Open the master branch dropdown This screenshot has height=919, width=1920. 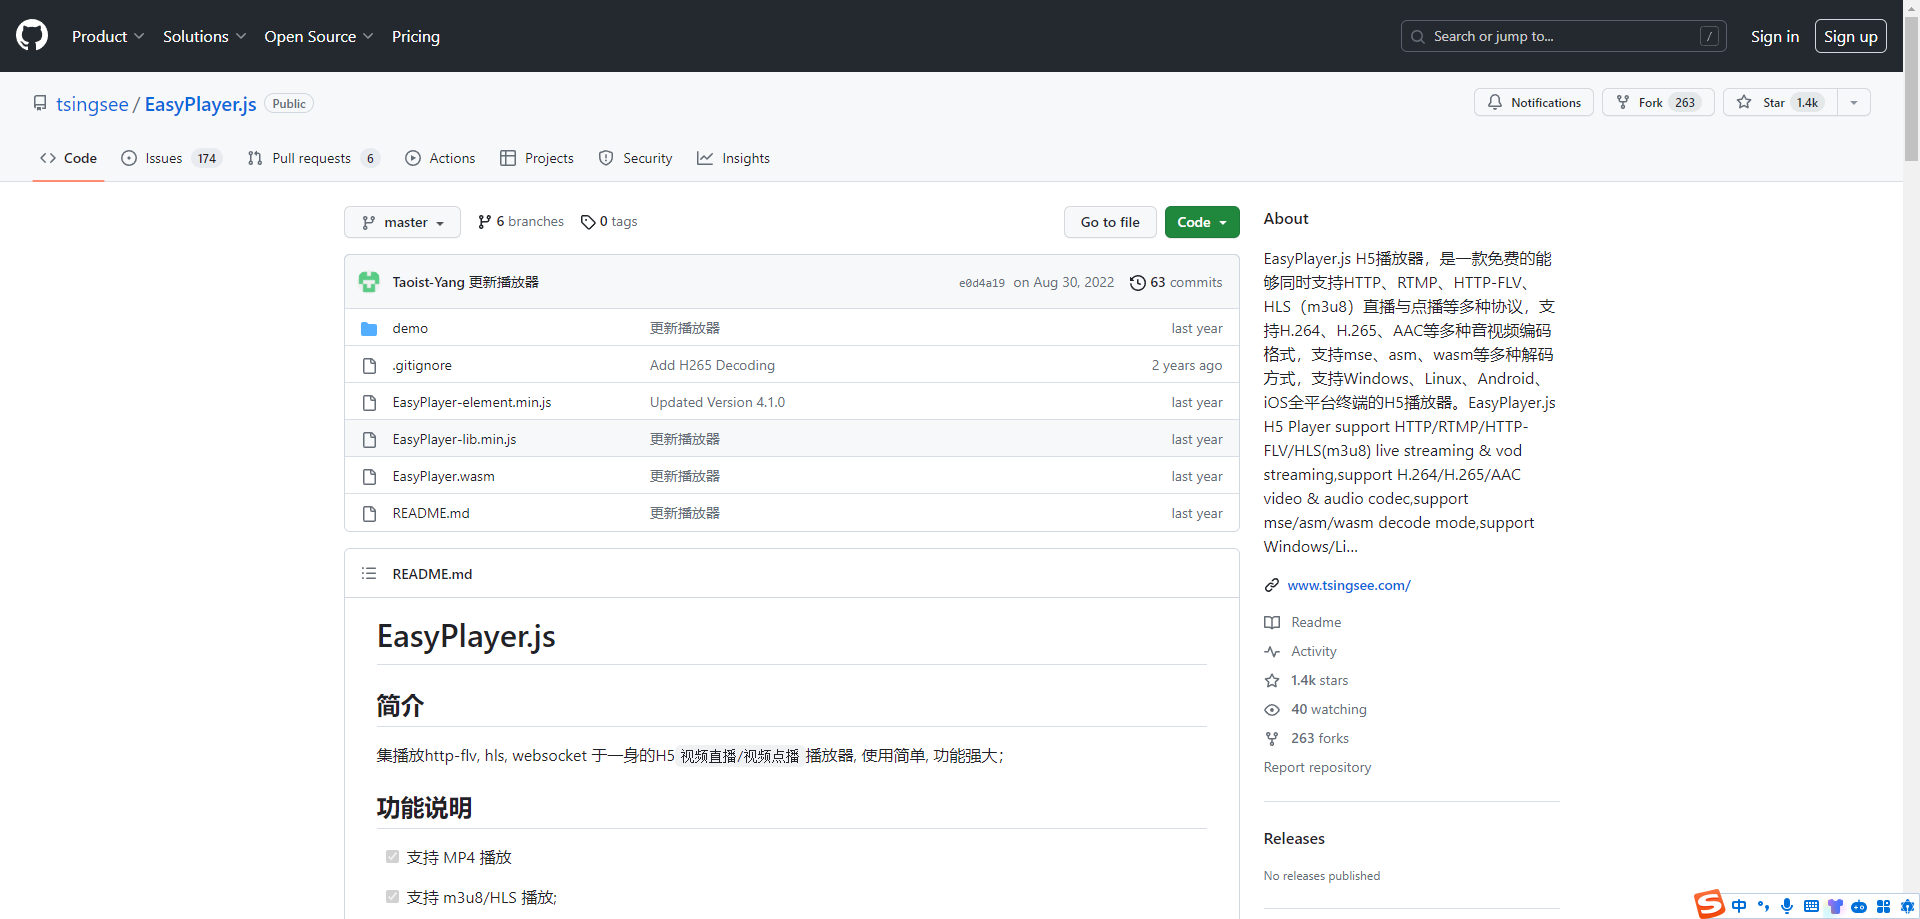[402, 222]
